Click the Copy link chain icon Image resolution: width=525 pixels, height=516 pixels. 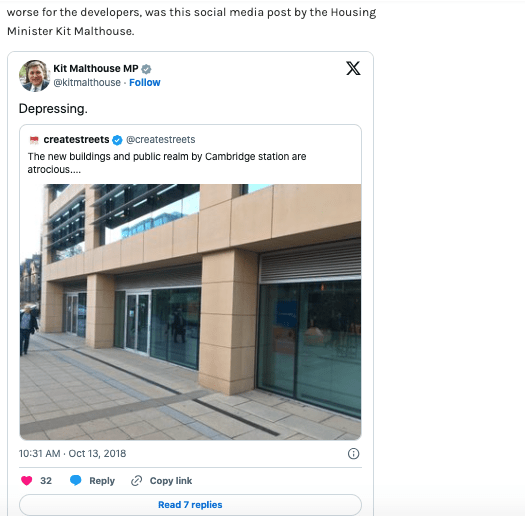(137, 481)
